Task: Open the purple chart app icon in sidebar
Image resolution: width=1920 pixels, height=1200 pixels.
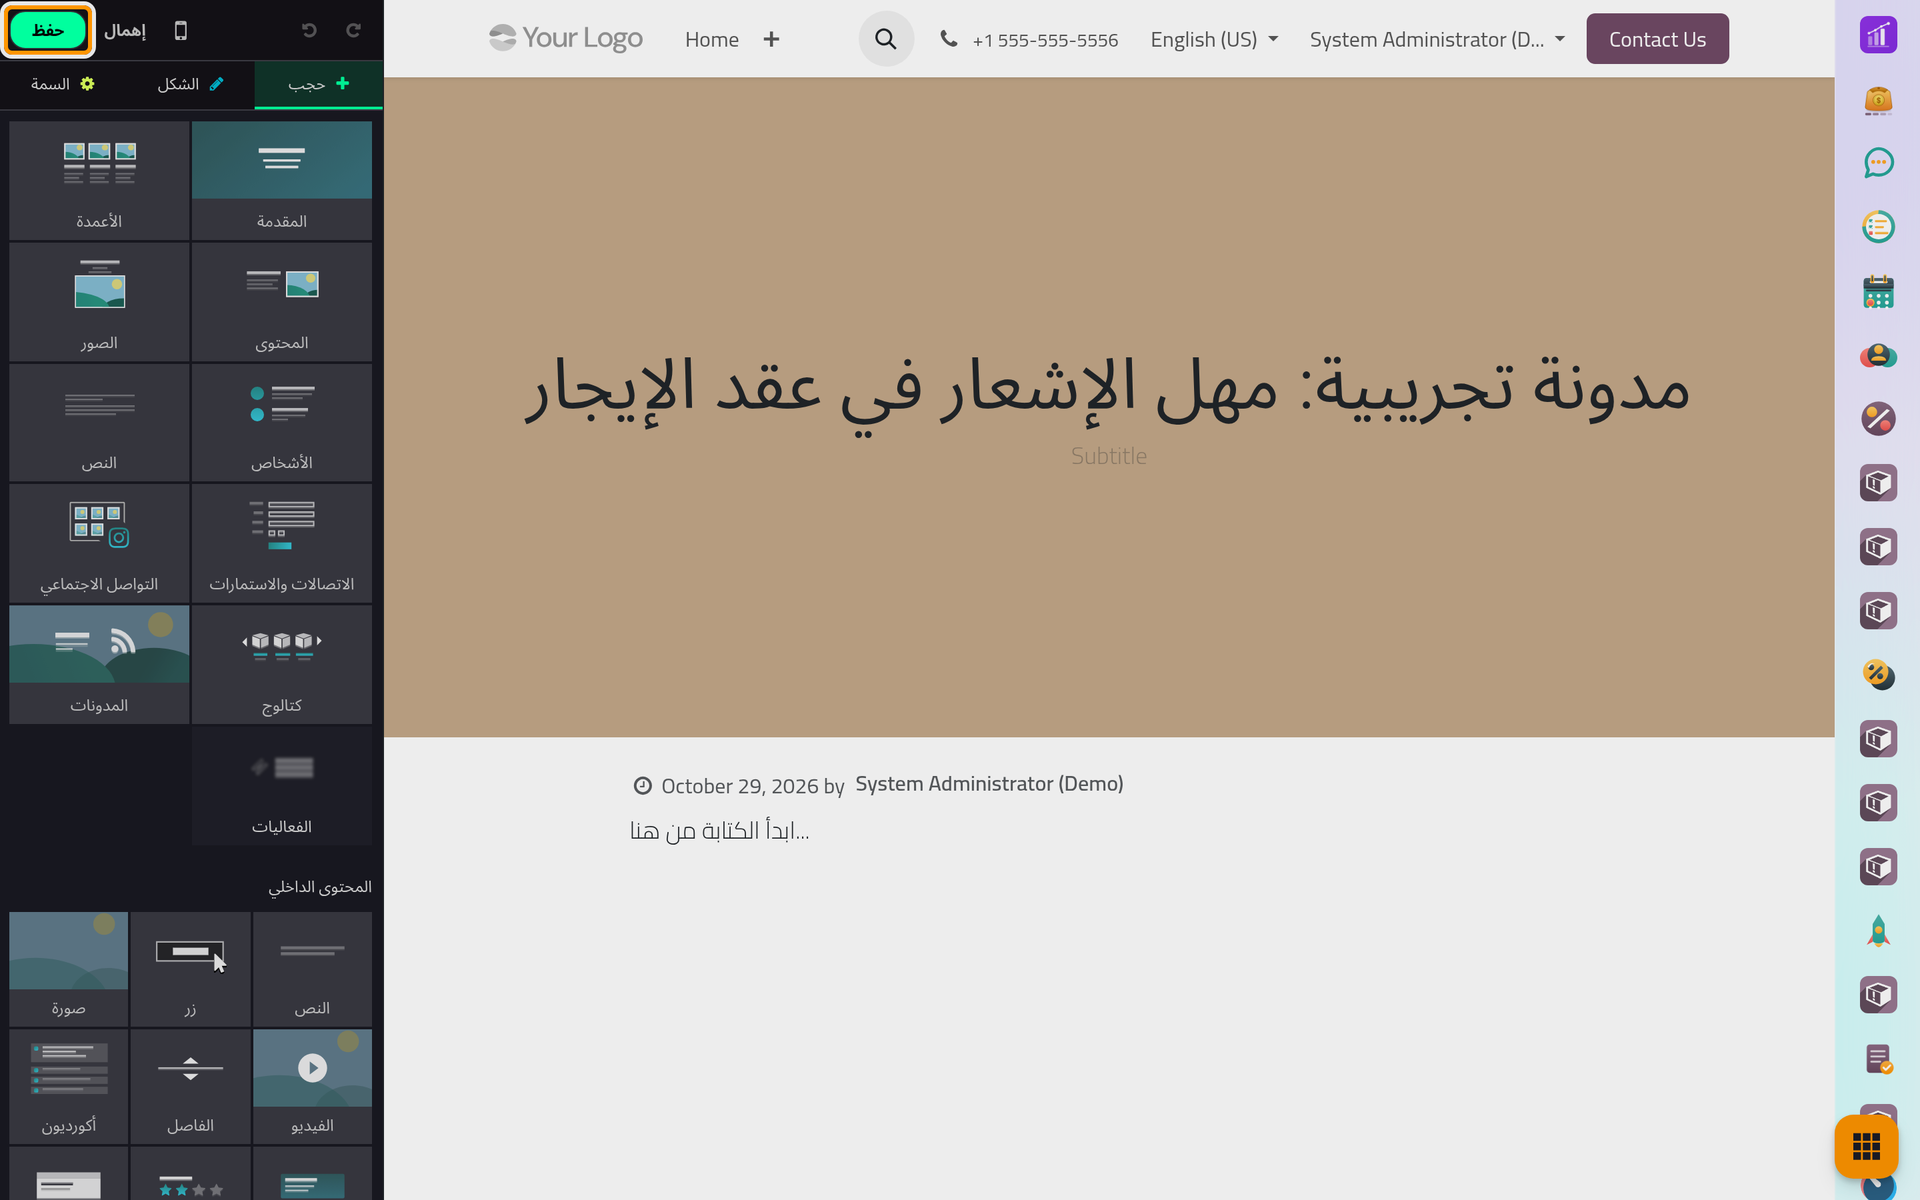Action: coord(1878,35)
